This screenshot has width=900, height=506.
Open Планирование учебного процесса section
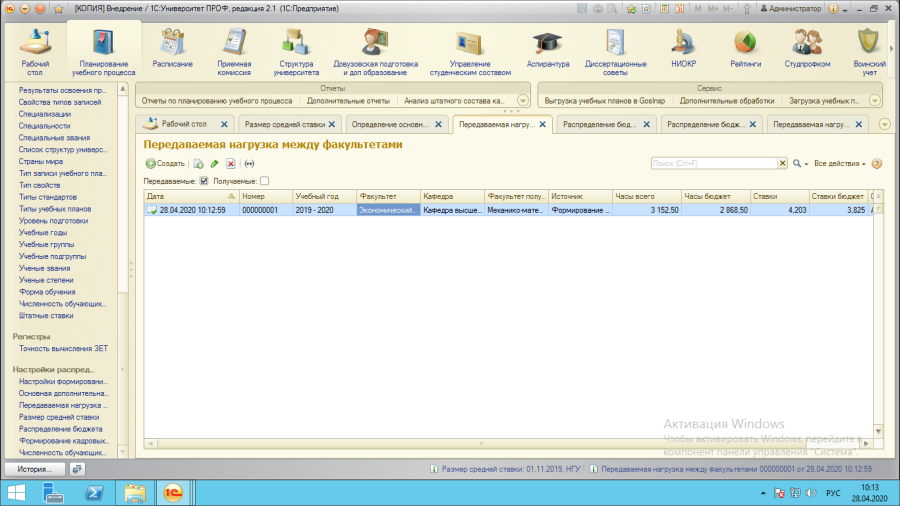click(103, 52)
